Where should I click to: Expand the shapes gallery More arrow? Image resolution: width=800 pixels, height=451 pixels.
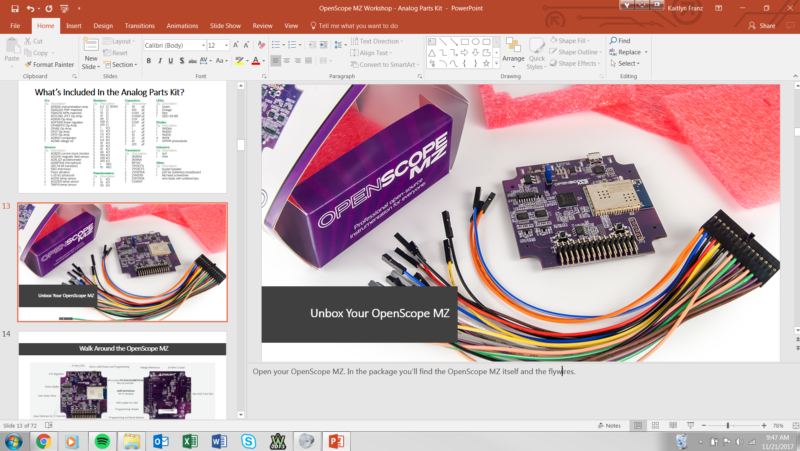(496, 63)
